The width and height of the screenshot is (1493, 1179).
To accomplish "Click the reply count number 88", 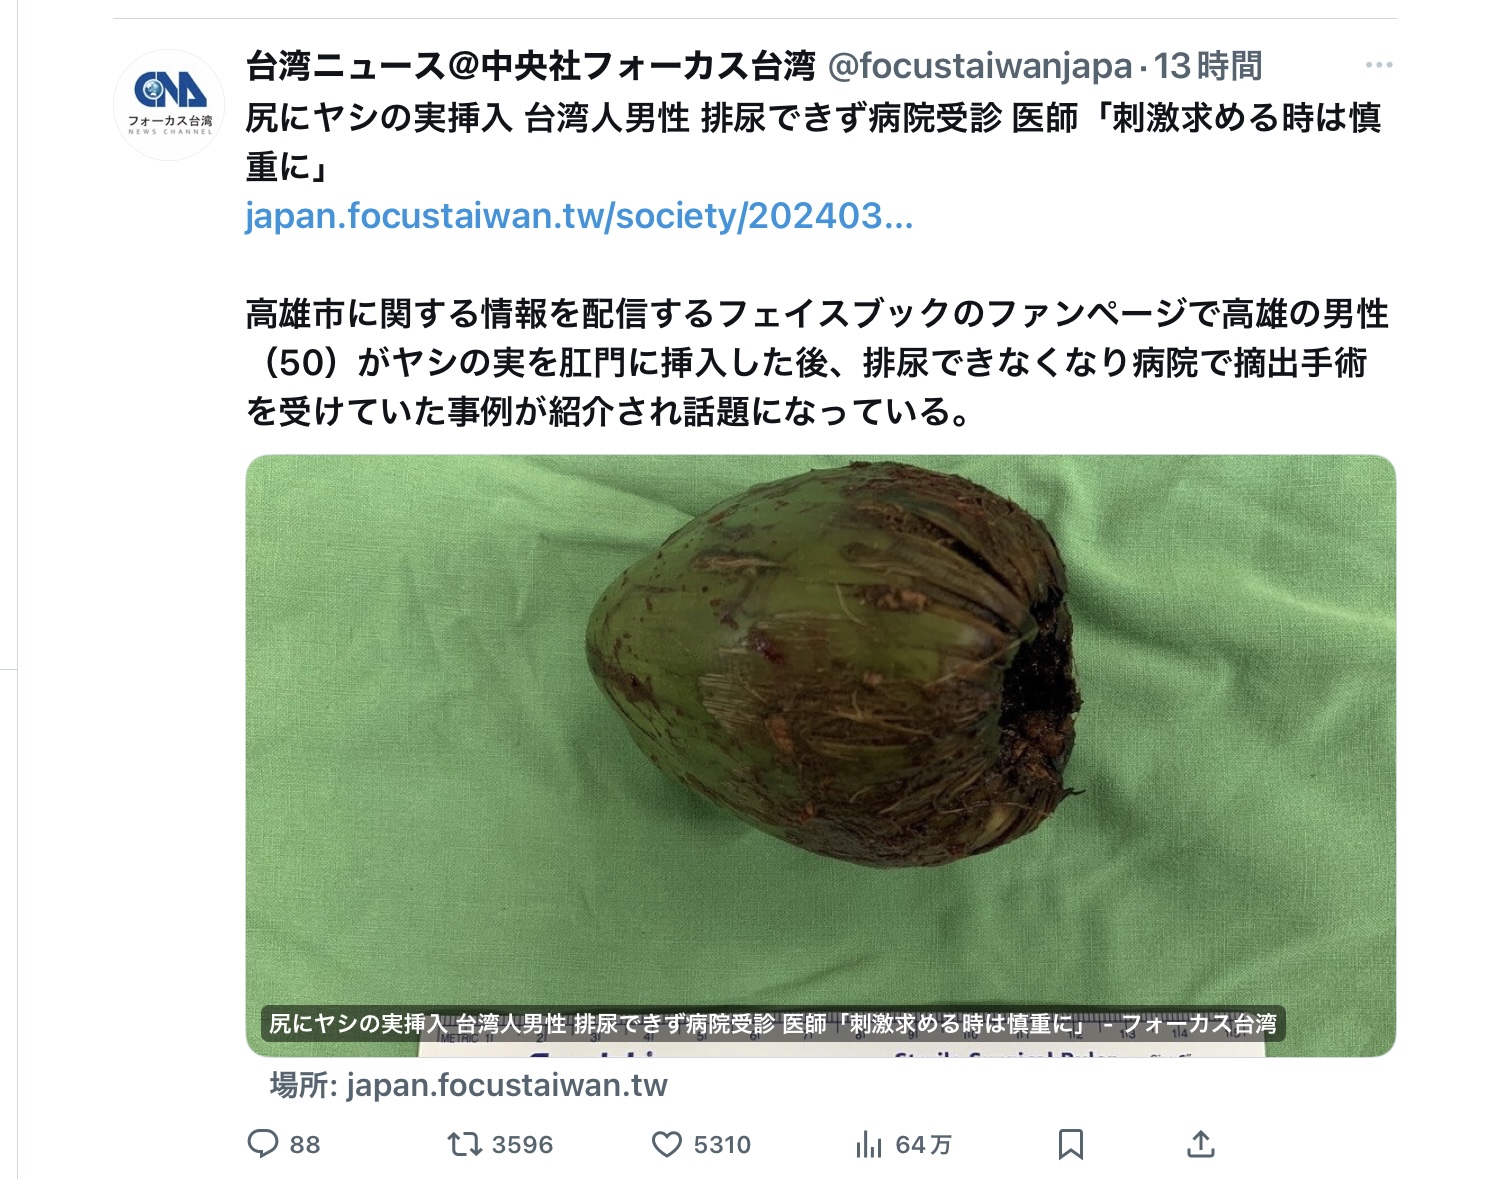I will click(305, 1145).
